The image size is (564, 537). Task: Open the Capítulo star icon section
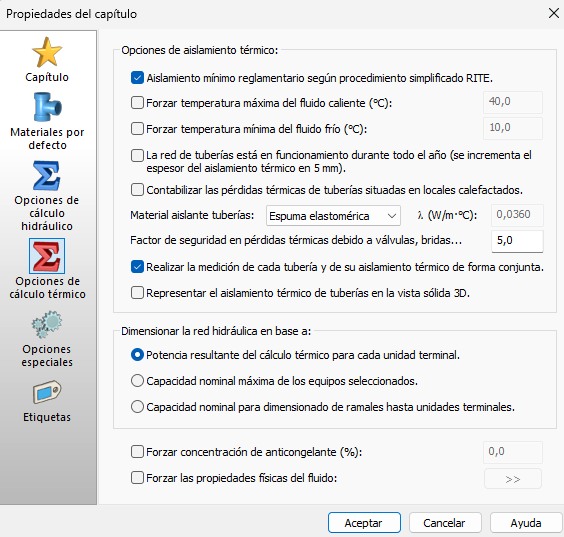coord(47,52)
